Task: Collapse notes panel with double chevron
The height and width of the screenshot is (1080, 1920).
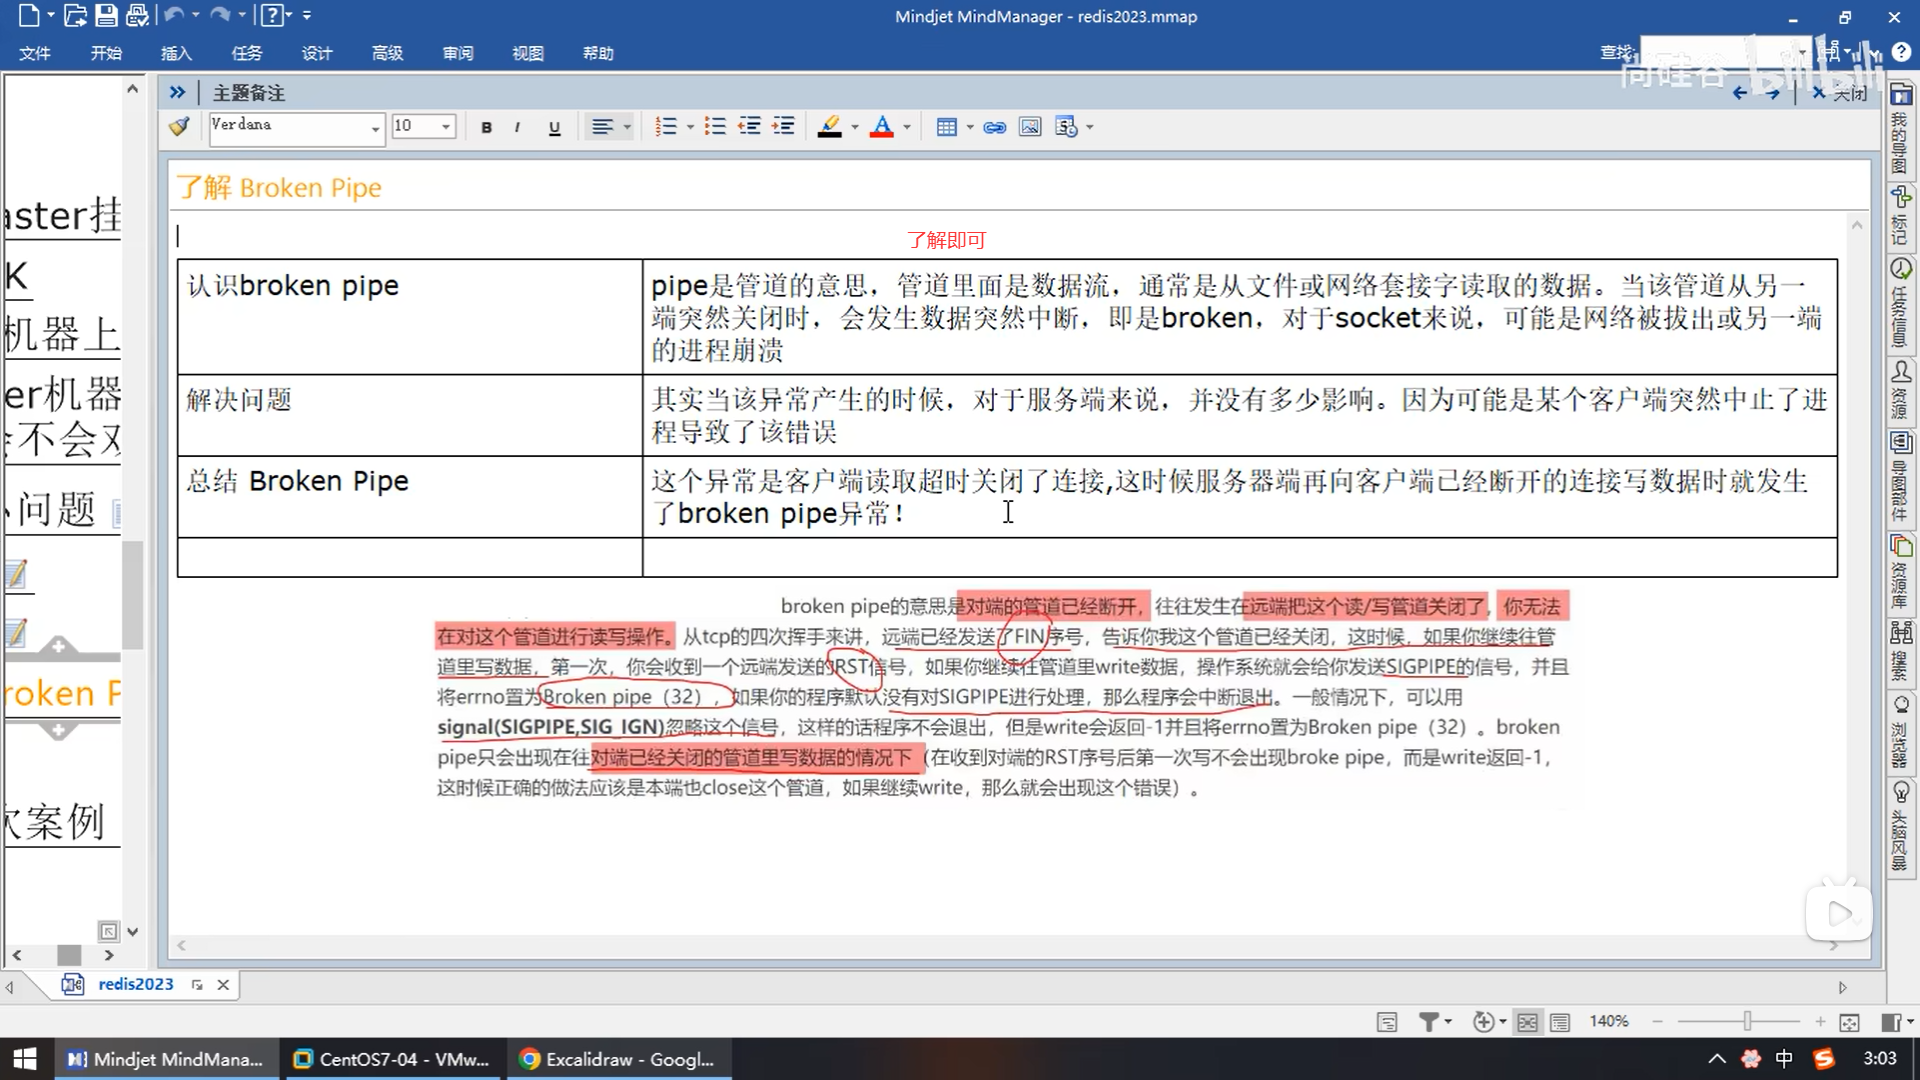Action: [177, 92]
